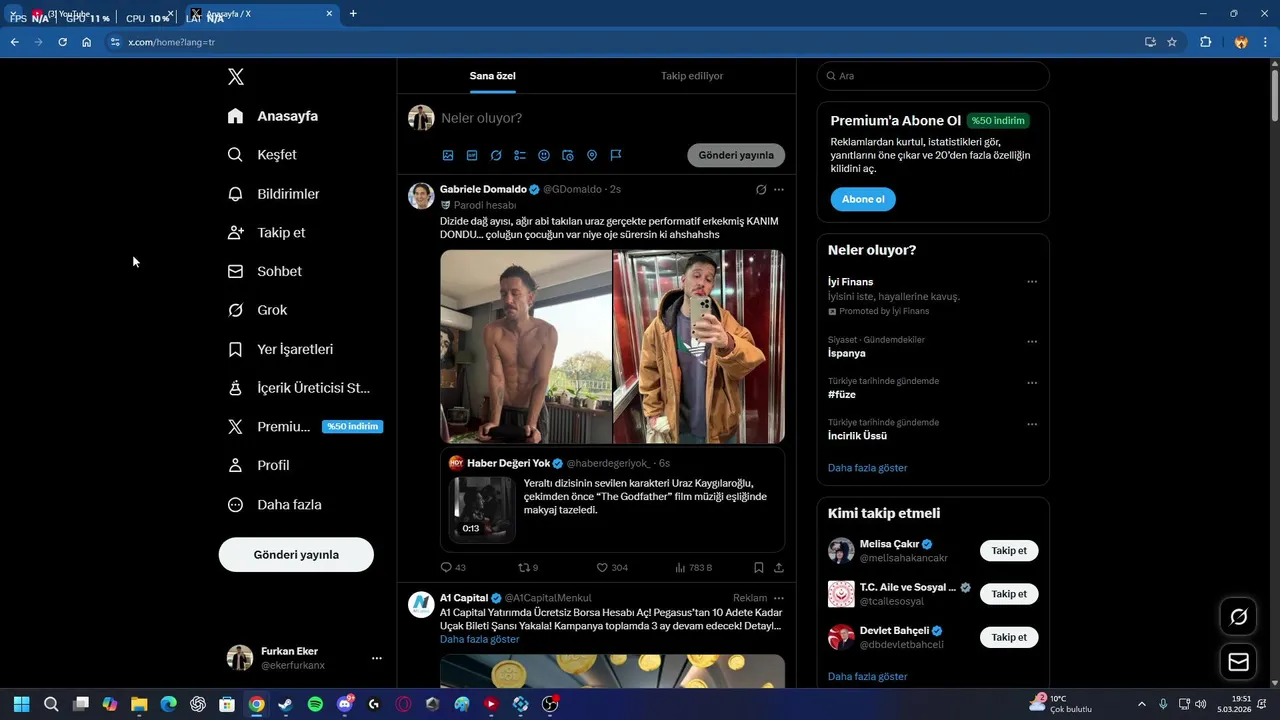1280x720 pixels.
Task: Open Anasayfa home in sidebar
Action: (273, 116)
